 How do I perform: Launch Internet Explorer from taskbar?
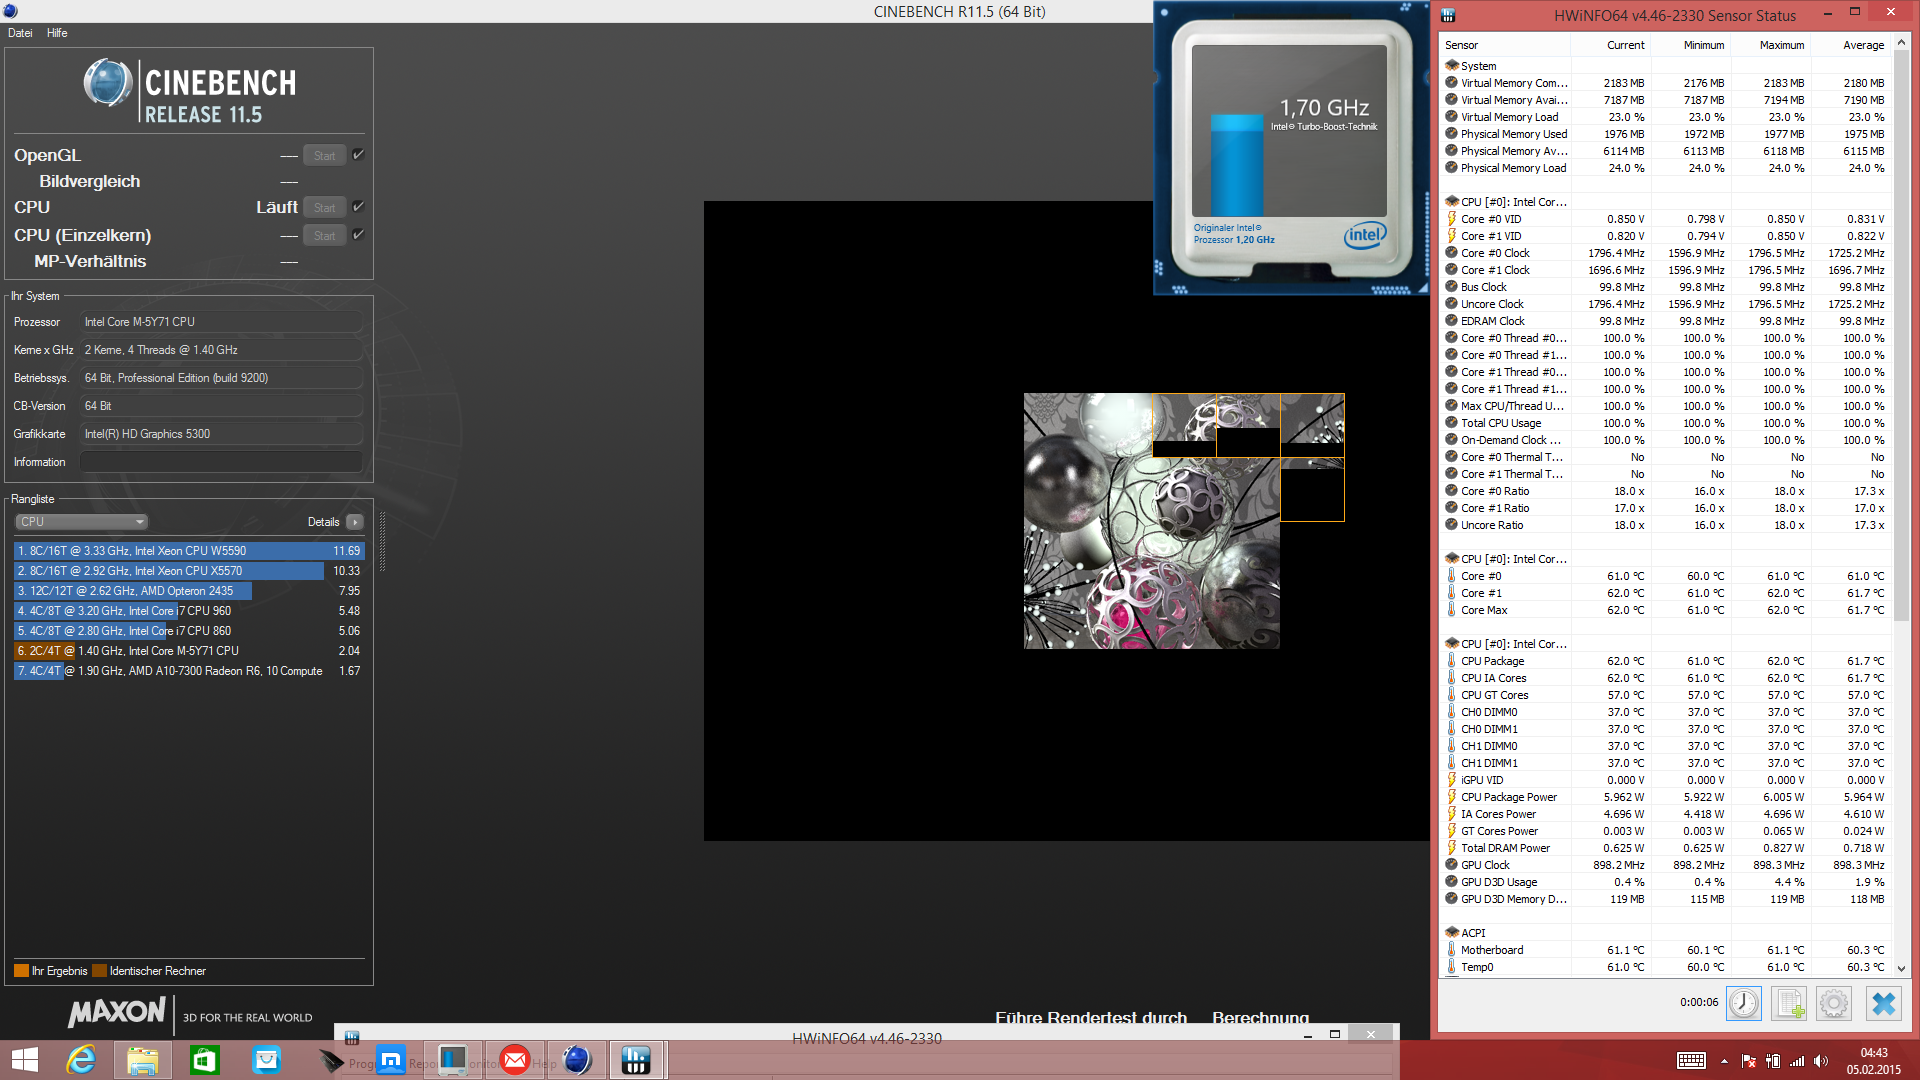point(81,1060)
